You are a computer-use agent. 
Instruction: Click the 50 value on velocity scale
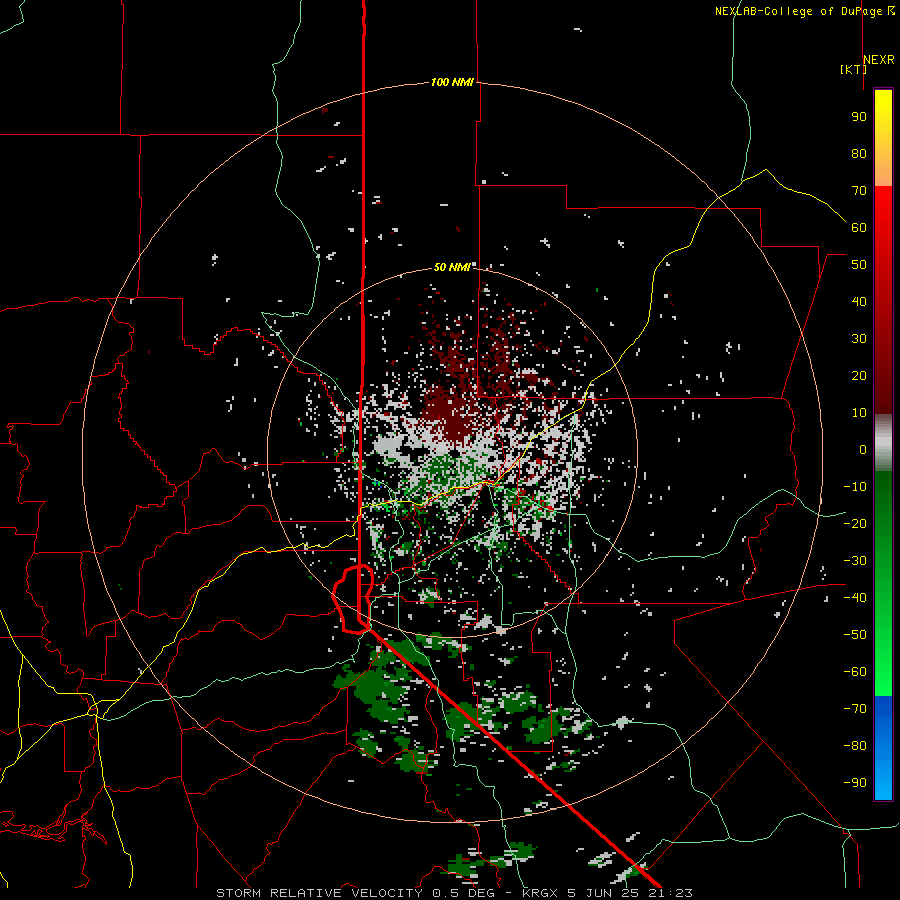(x=859, y=265)
